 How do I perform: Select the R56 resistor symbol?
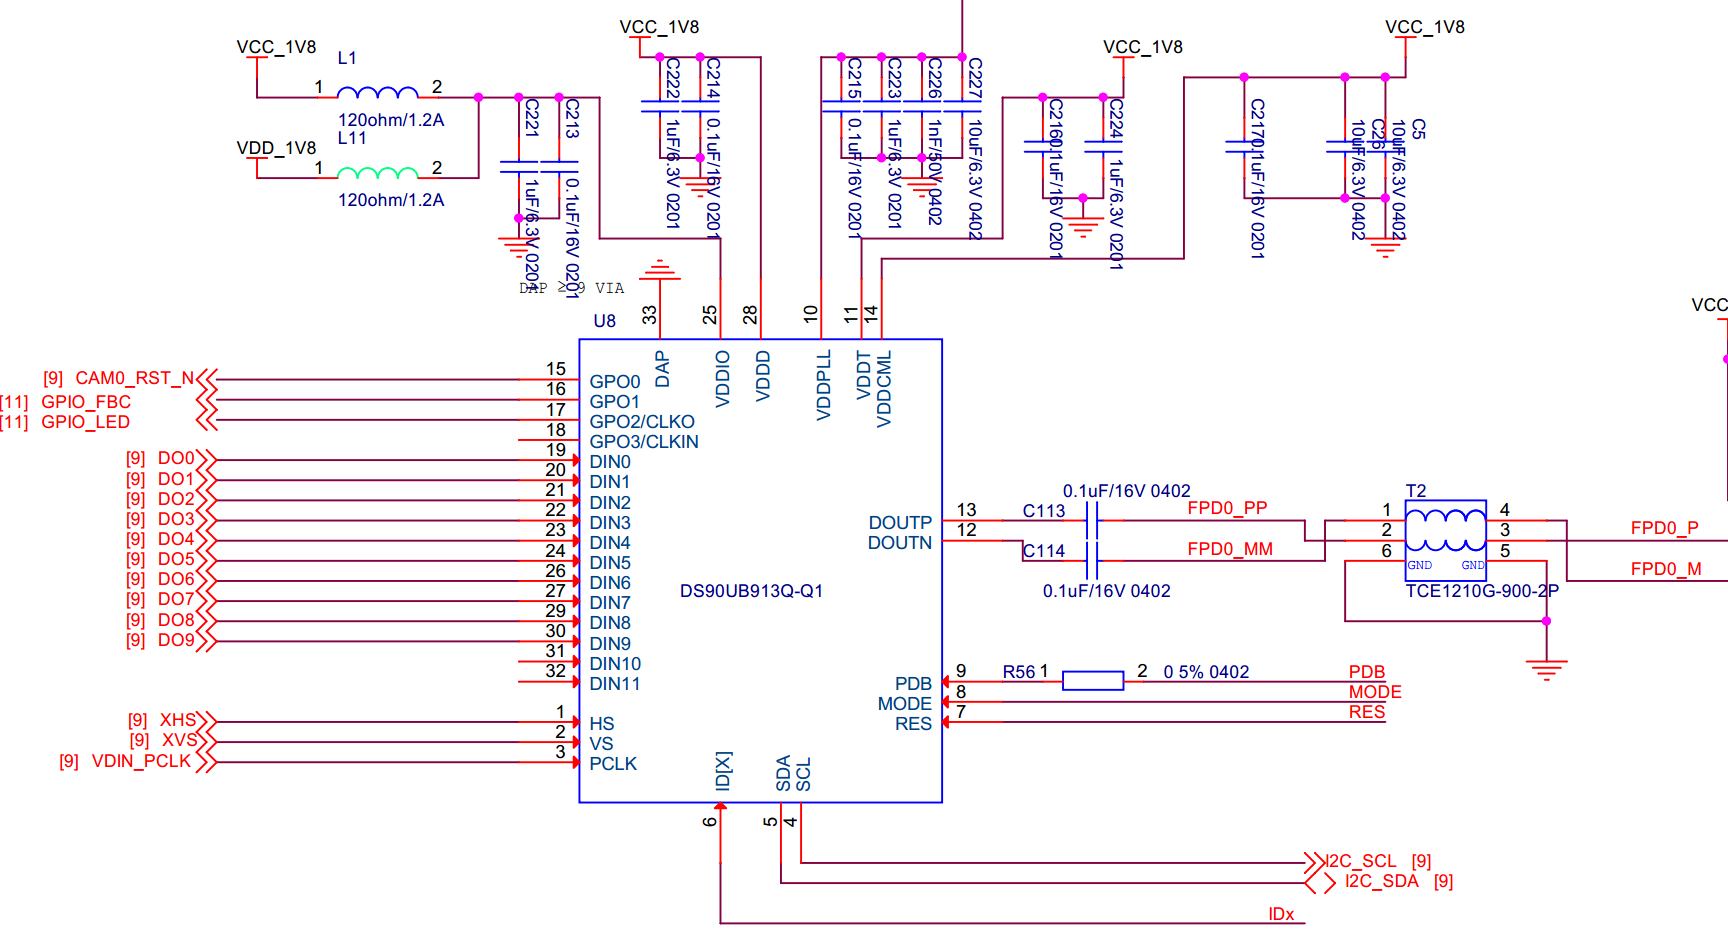point(1092,681)
